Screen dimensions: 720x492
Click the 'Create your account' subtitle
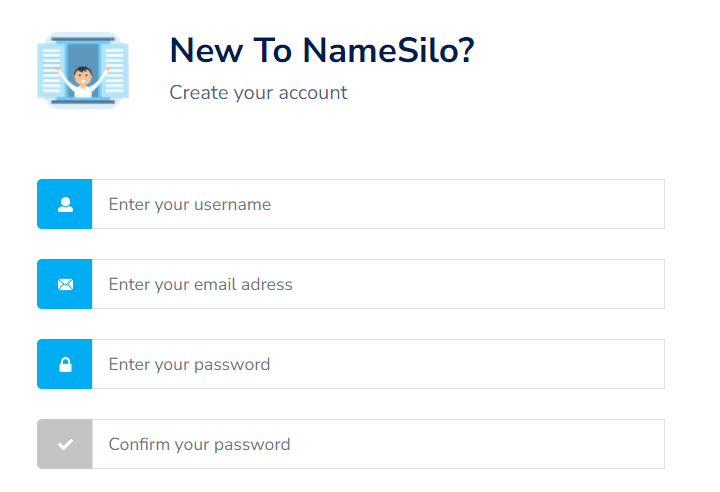tap(259, 93)
